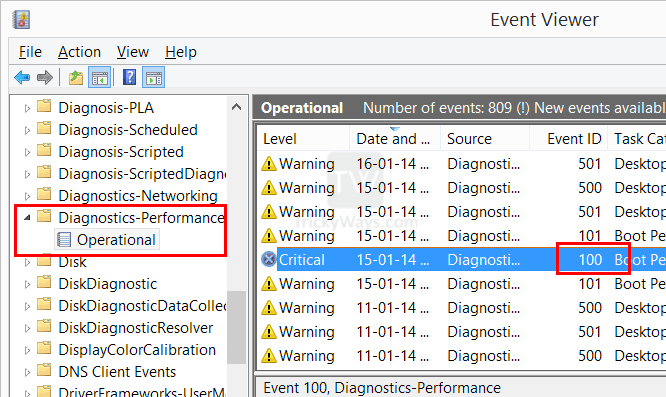Click the DiskDiagnostic folder icon

[x=44, y=282]
